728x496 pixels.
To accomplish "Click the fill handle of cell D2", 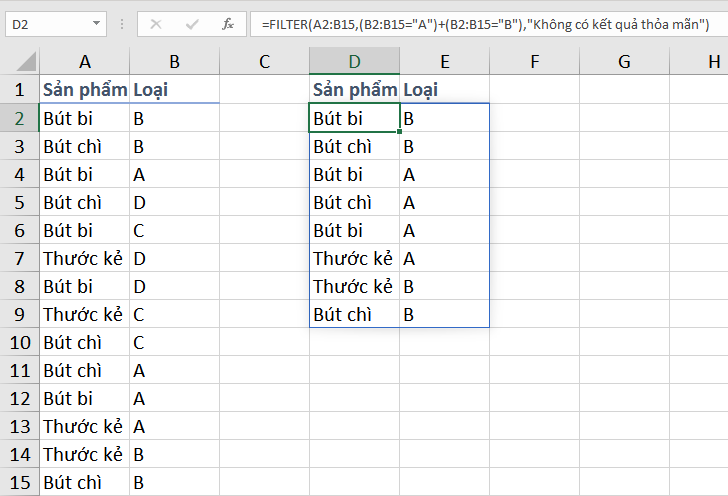I will click(x=400, y=131).
